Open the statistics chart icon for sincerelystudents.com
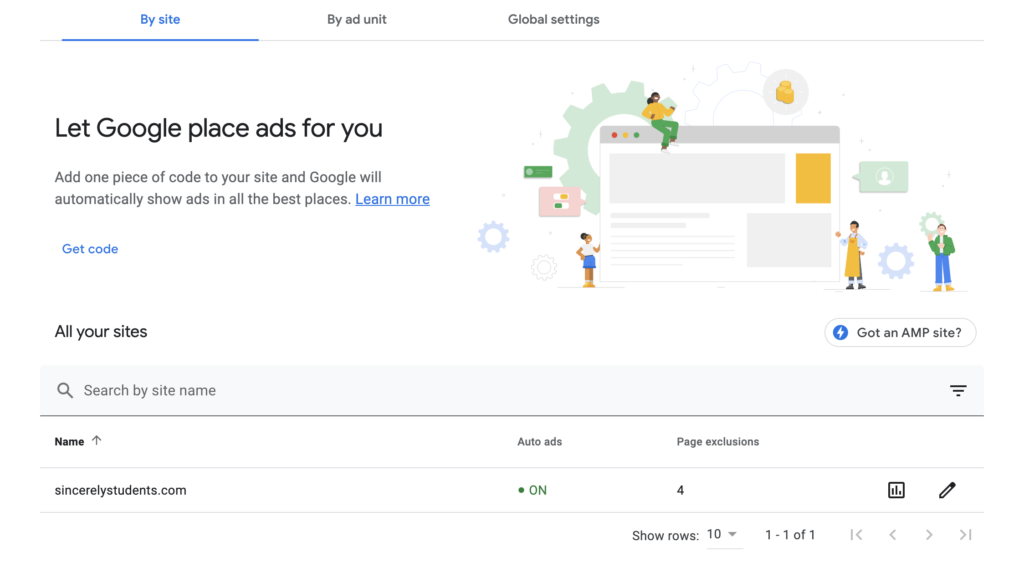This screenshot has width=1024, height=583. 896,490
